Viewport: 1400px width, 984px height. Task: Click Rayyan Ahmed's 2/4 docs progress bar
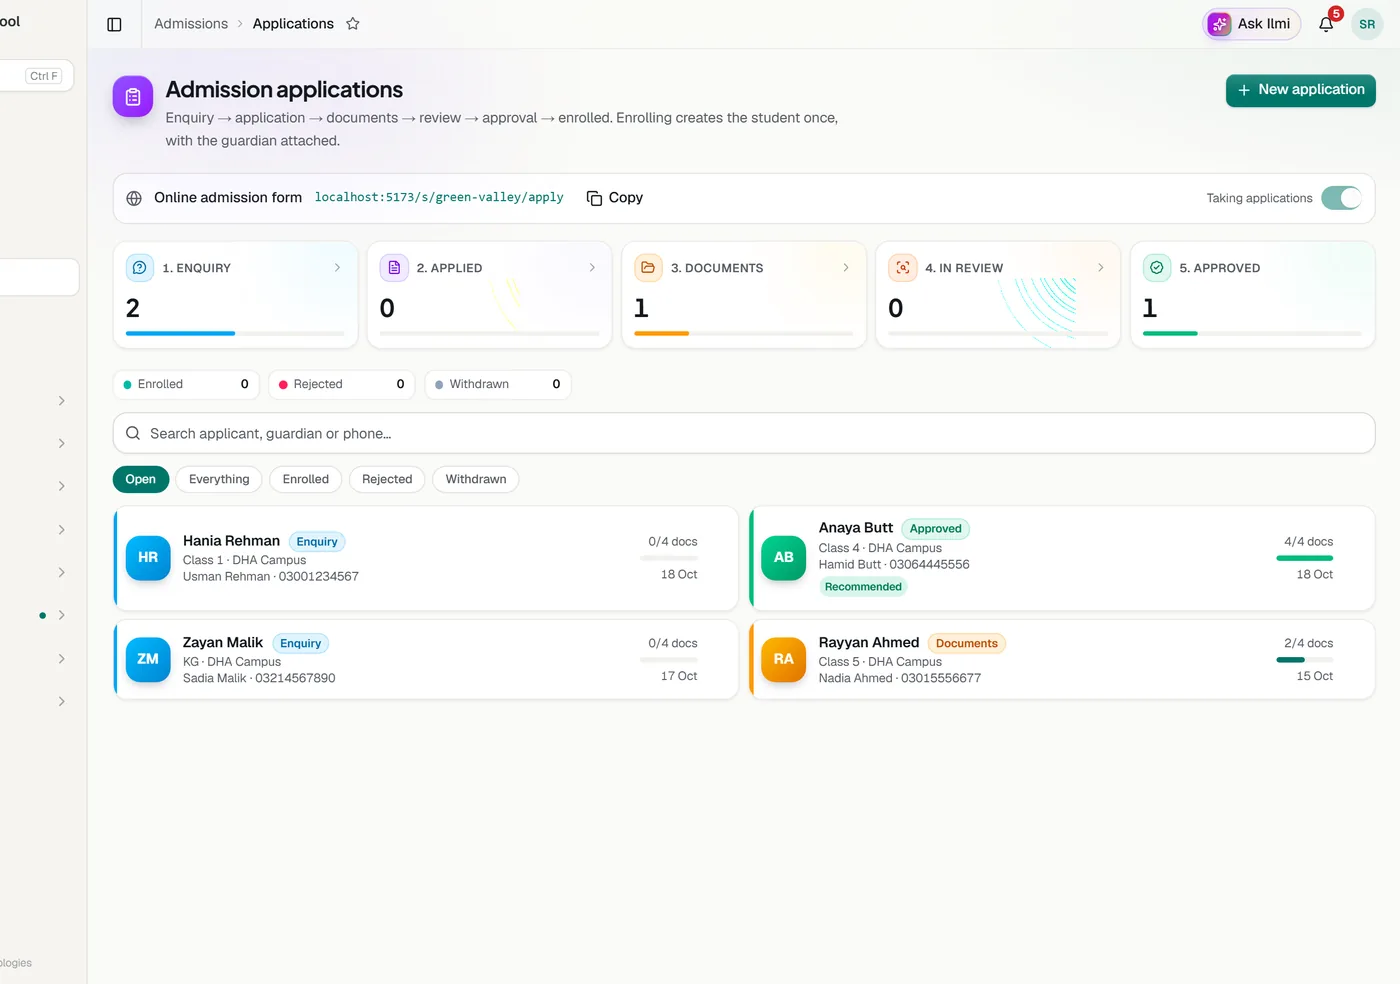click(x=1305, y=660)
